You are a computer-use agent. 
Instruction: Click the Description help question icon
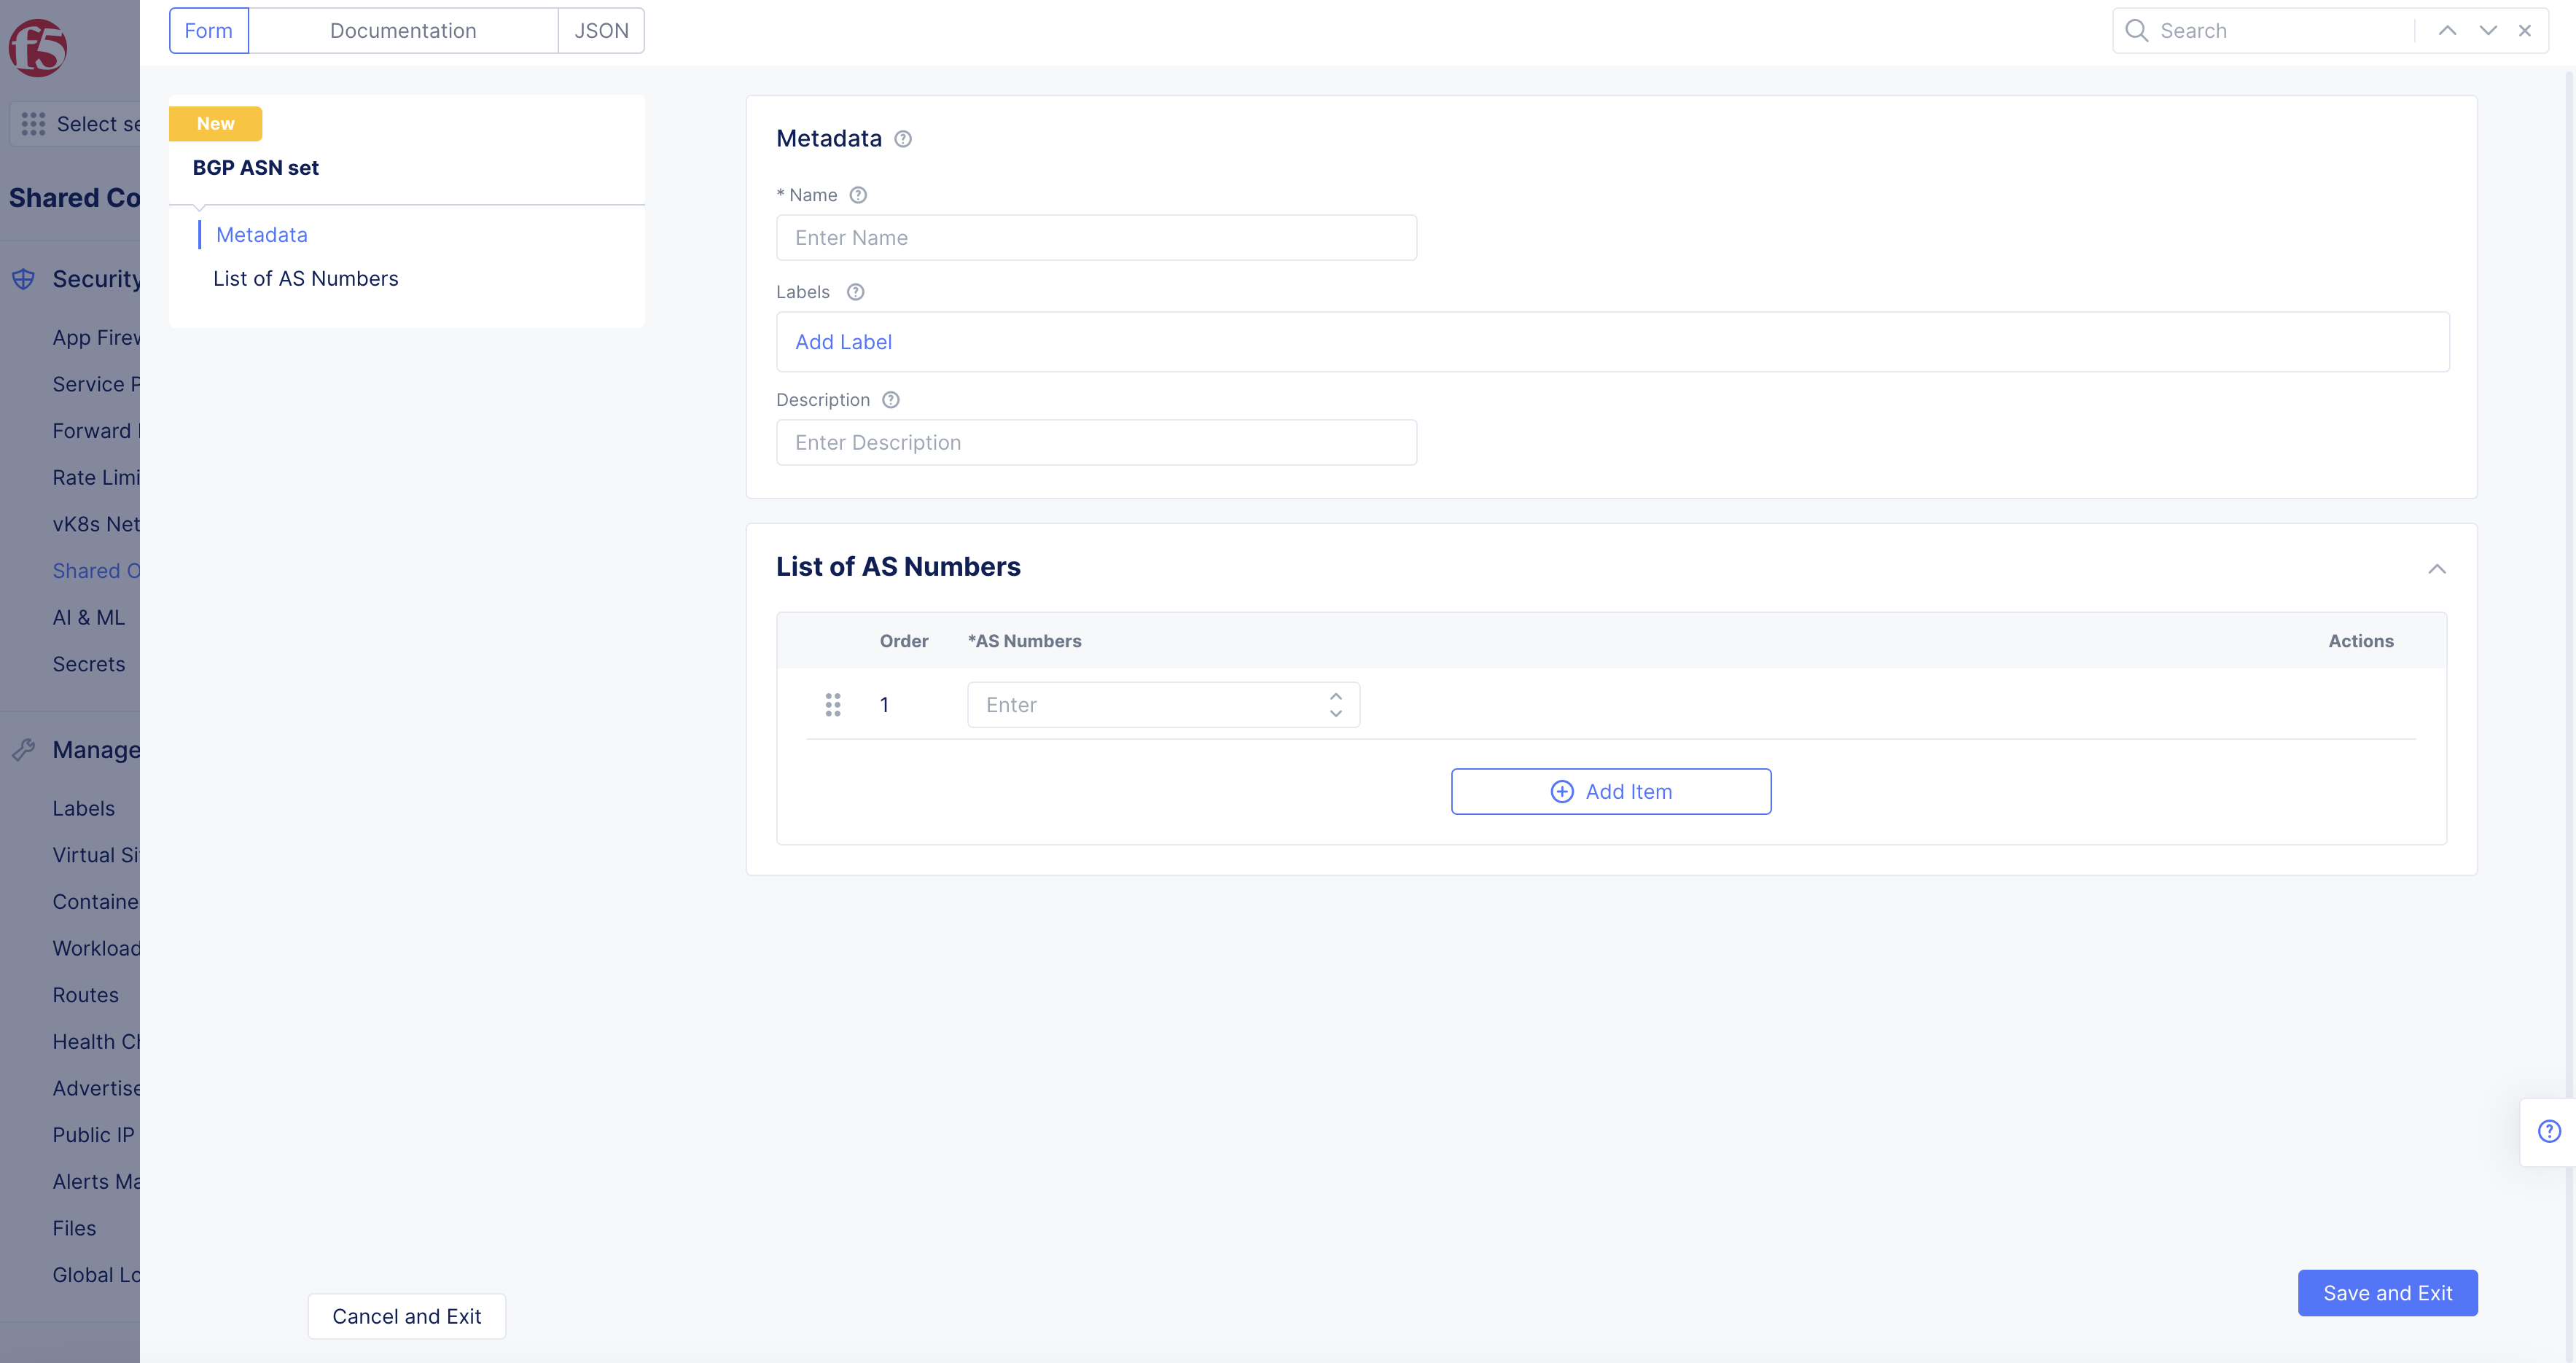point(891,400)
